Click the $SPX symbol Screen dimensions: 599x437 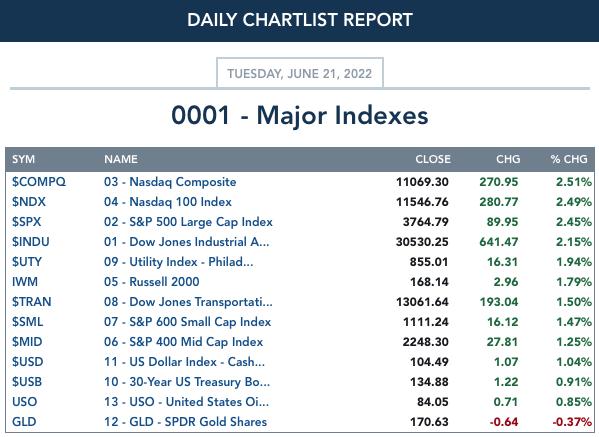coord(26,222)
